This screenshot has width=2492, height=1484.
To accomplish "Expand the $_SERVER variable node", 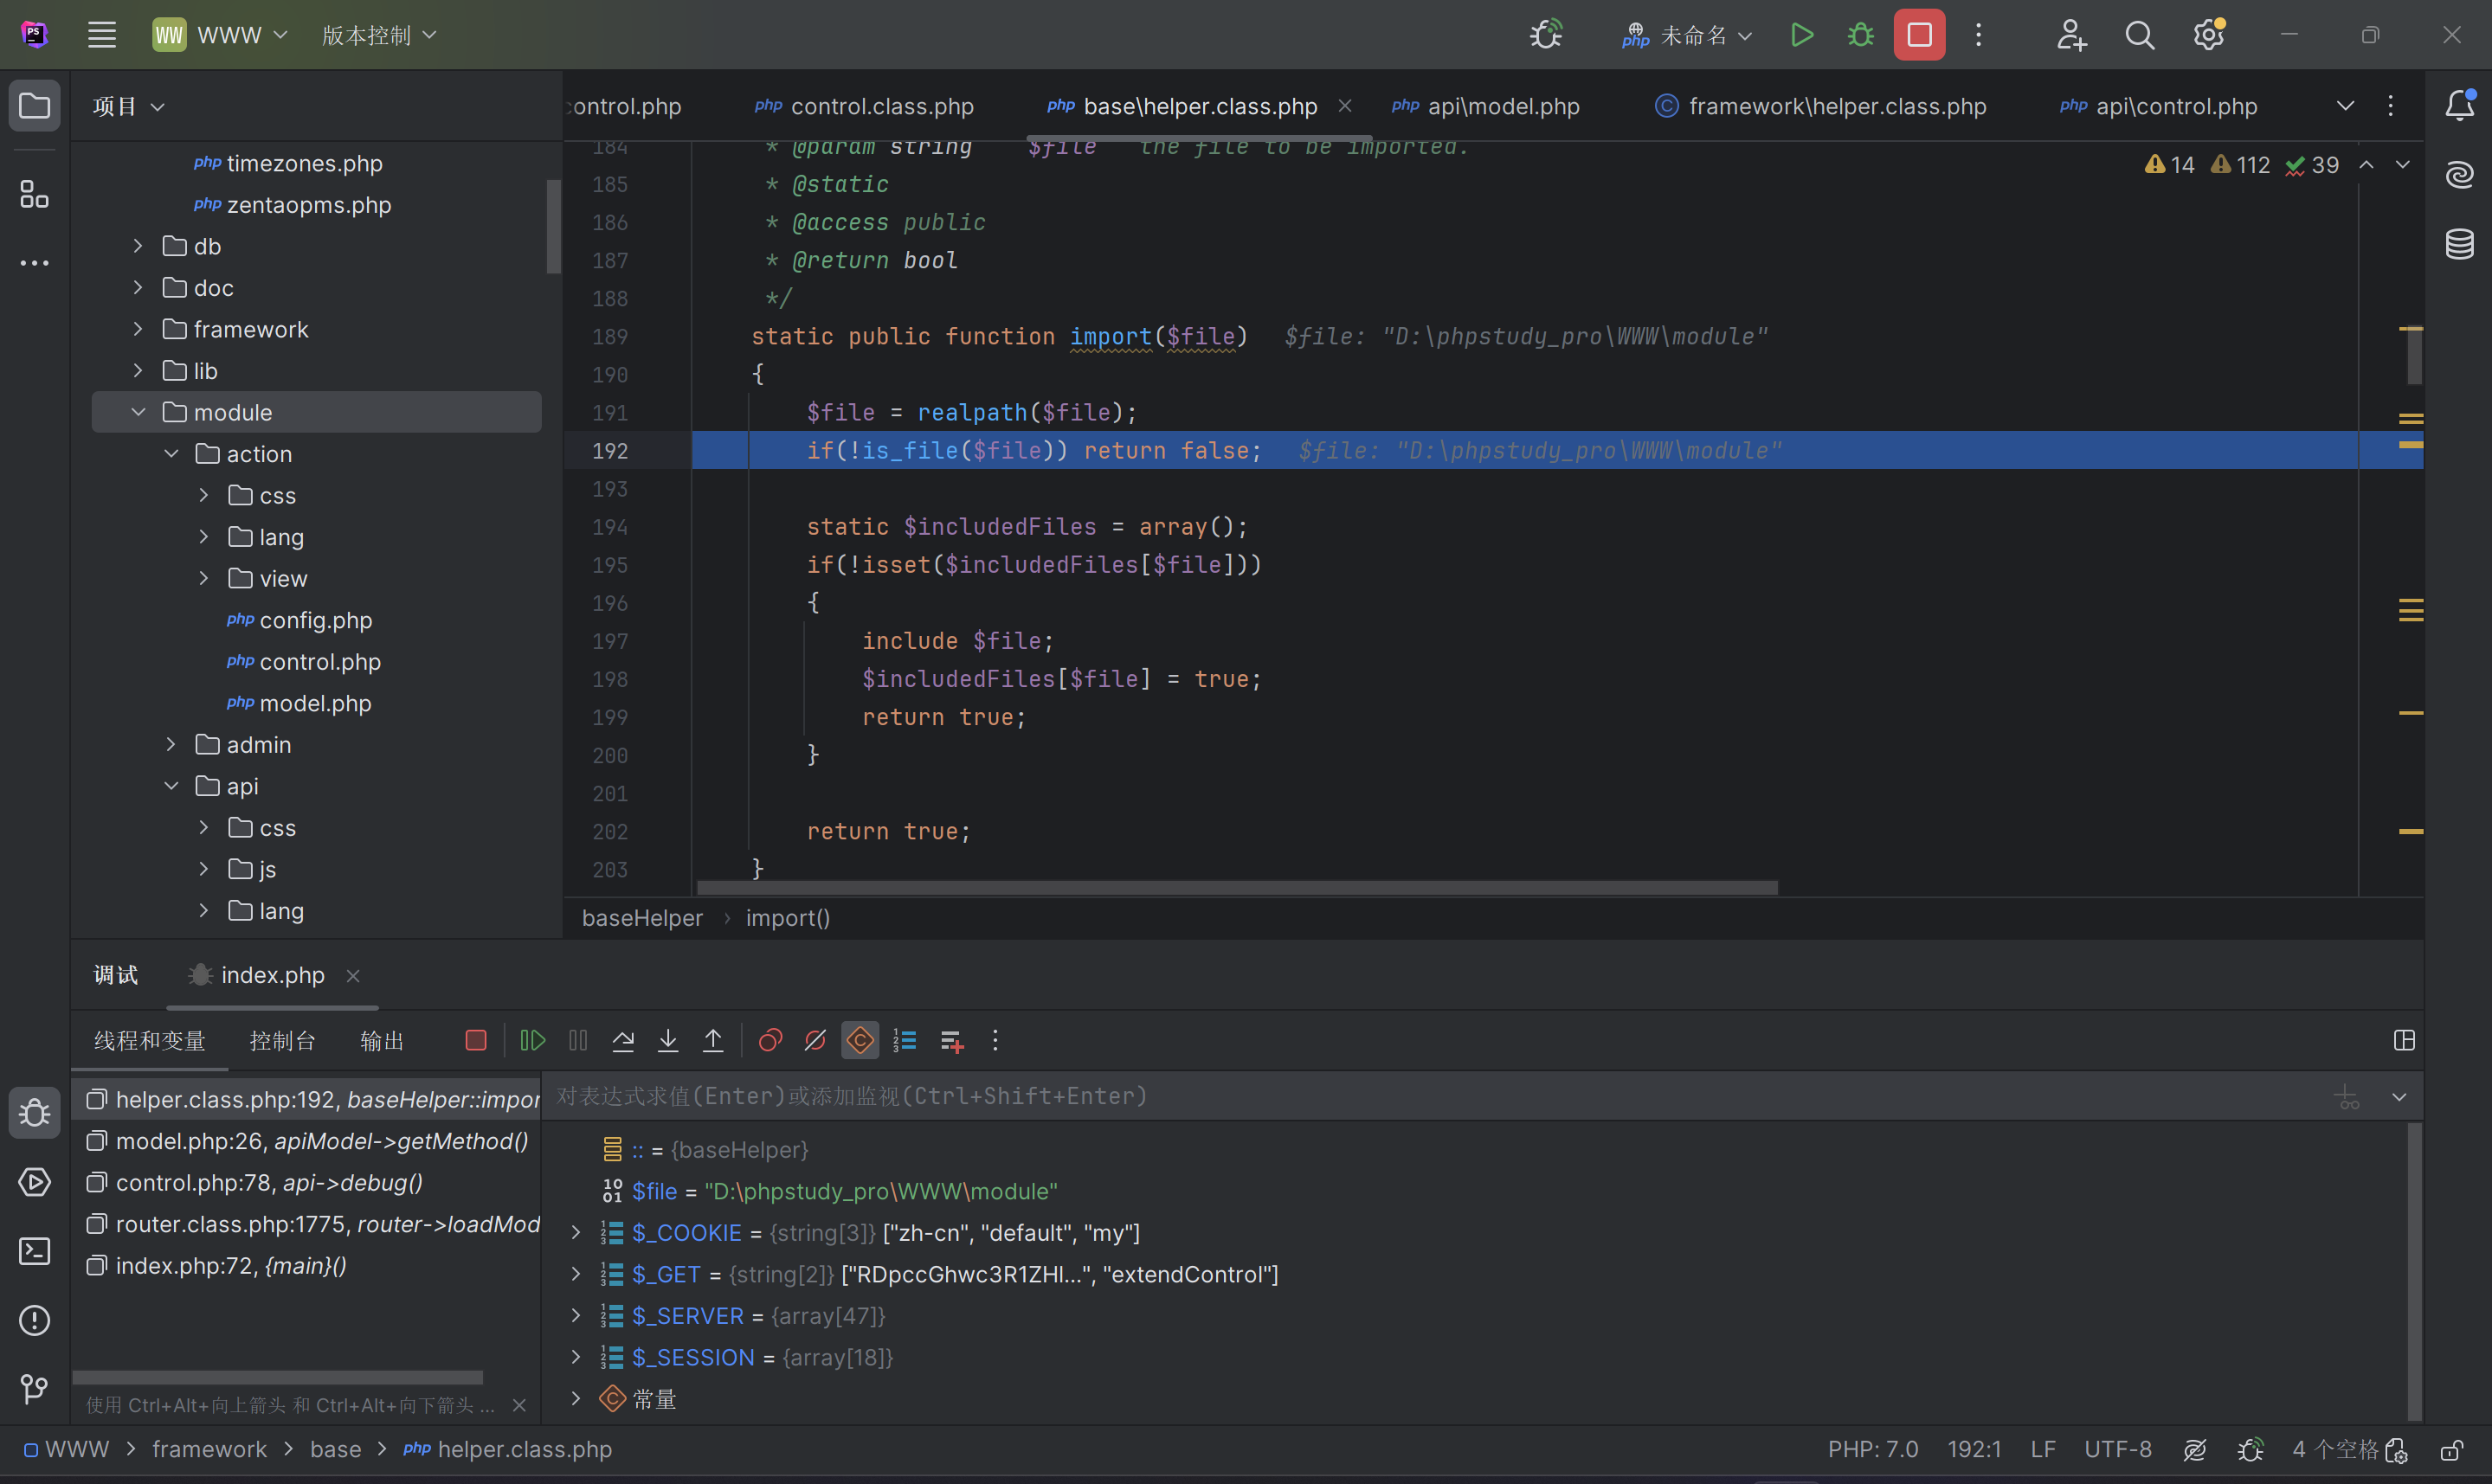I will (576, 1316).
